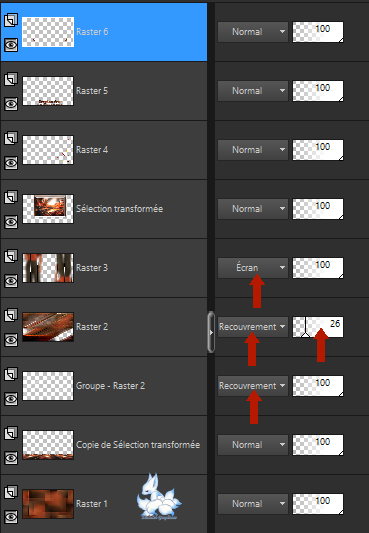Click link icon of Groupe - Raster 2
This screenshot has height=533, width=369.
pyautogui.click(x=11, y=374)
